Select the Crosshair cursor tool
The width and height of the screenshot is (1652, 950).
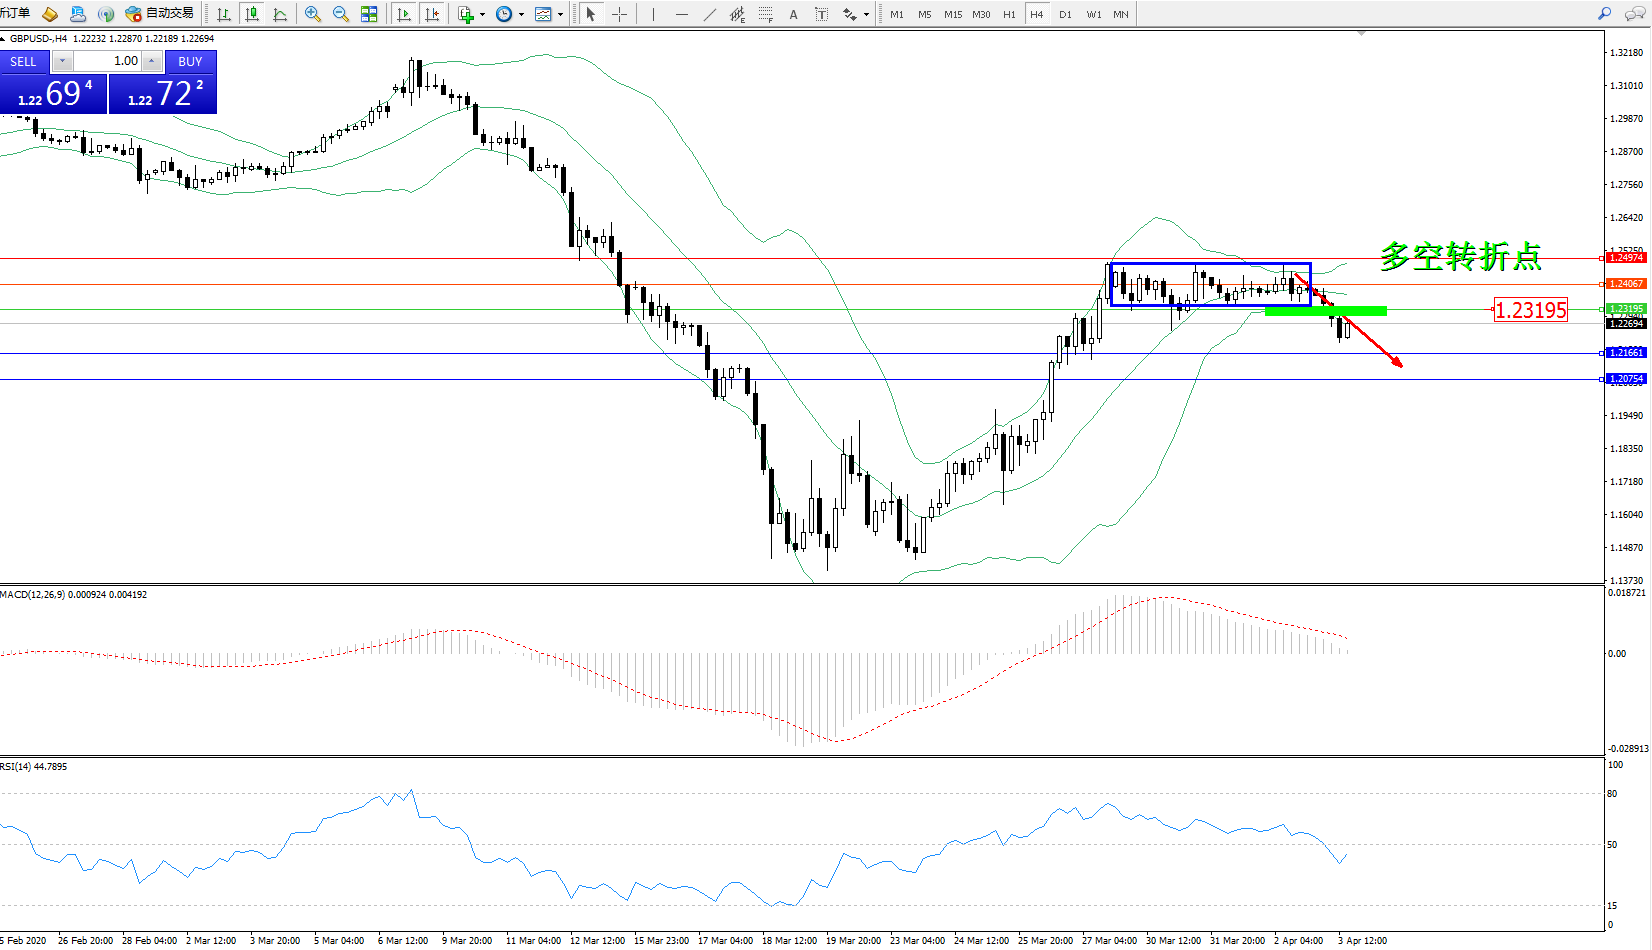pos(619,14)
